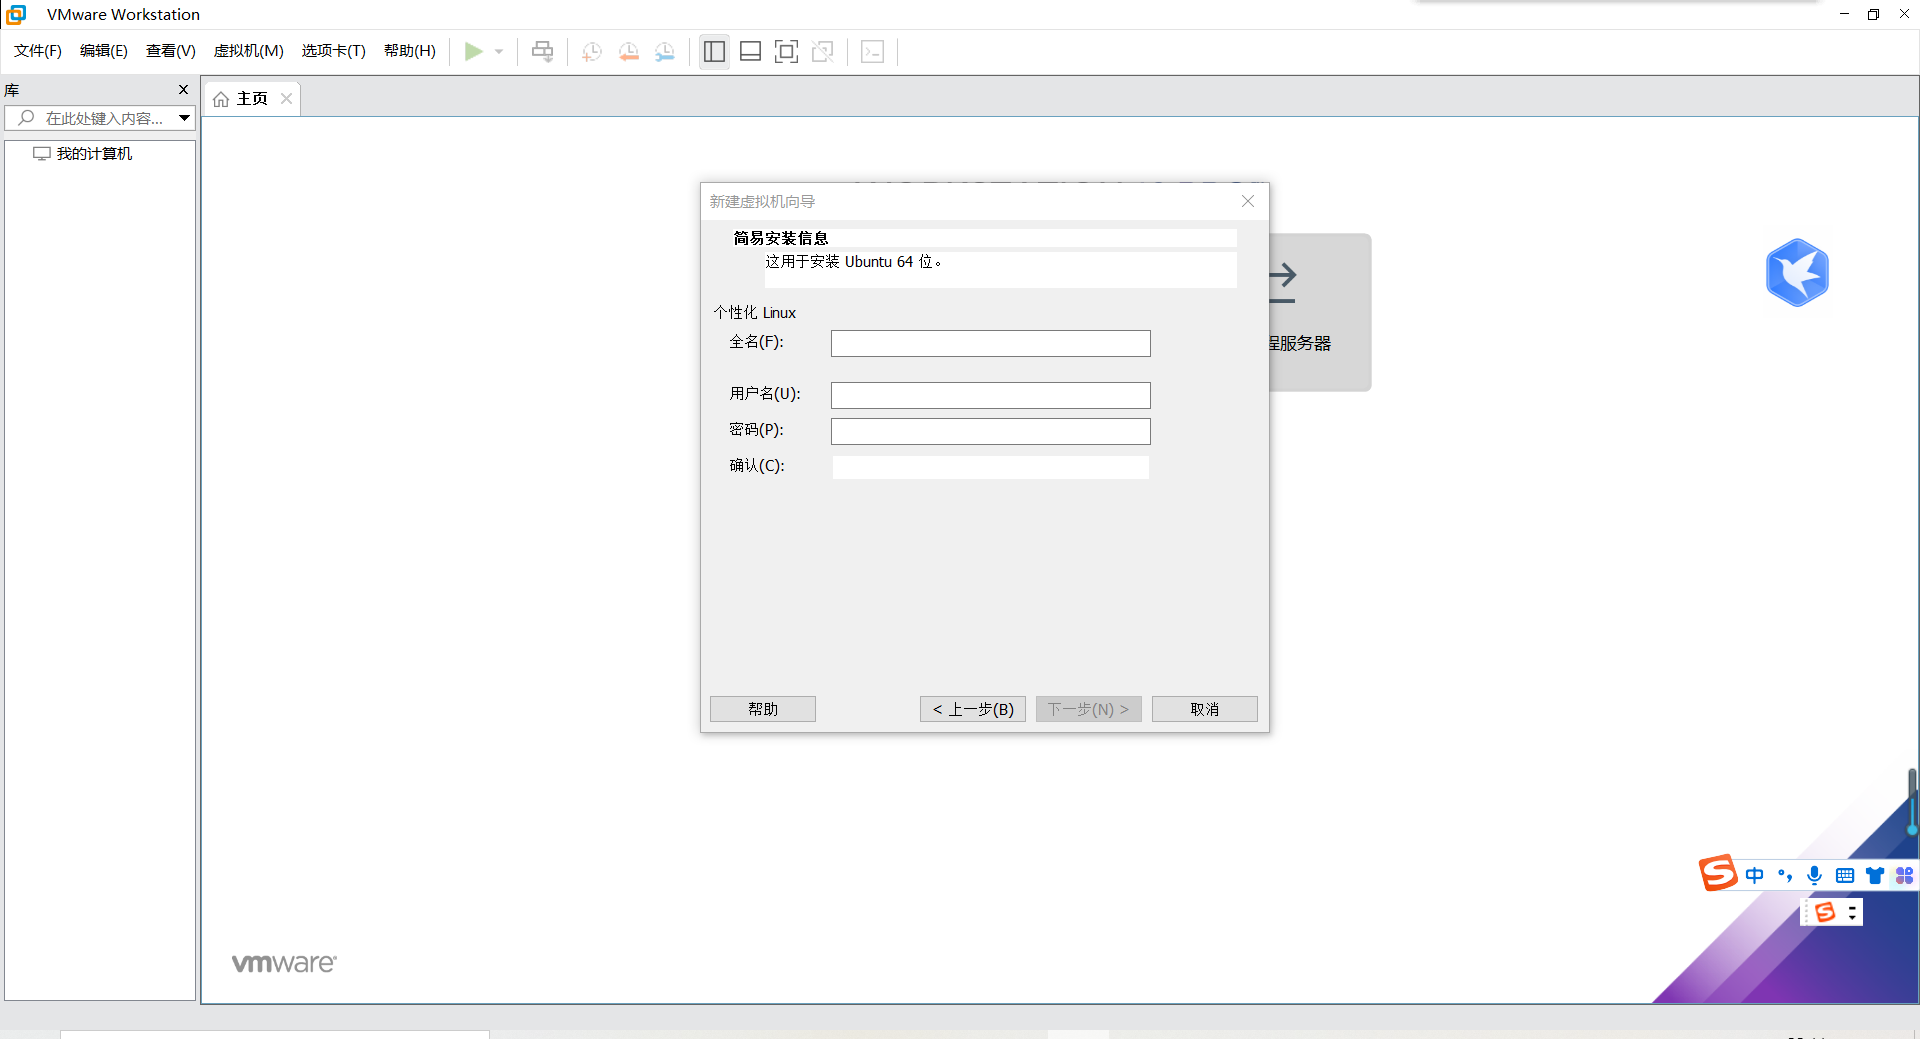Click the 取消 cancel button
The width and height of the screenshot is (1920, 1039).
pyautogui.click(x=1205, y=709)
